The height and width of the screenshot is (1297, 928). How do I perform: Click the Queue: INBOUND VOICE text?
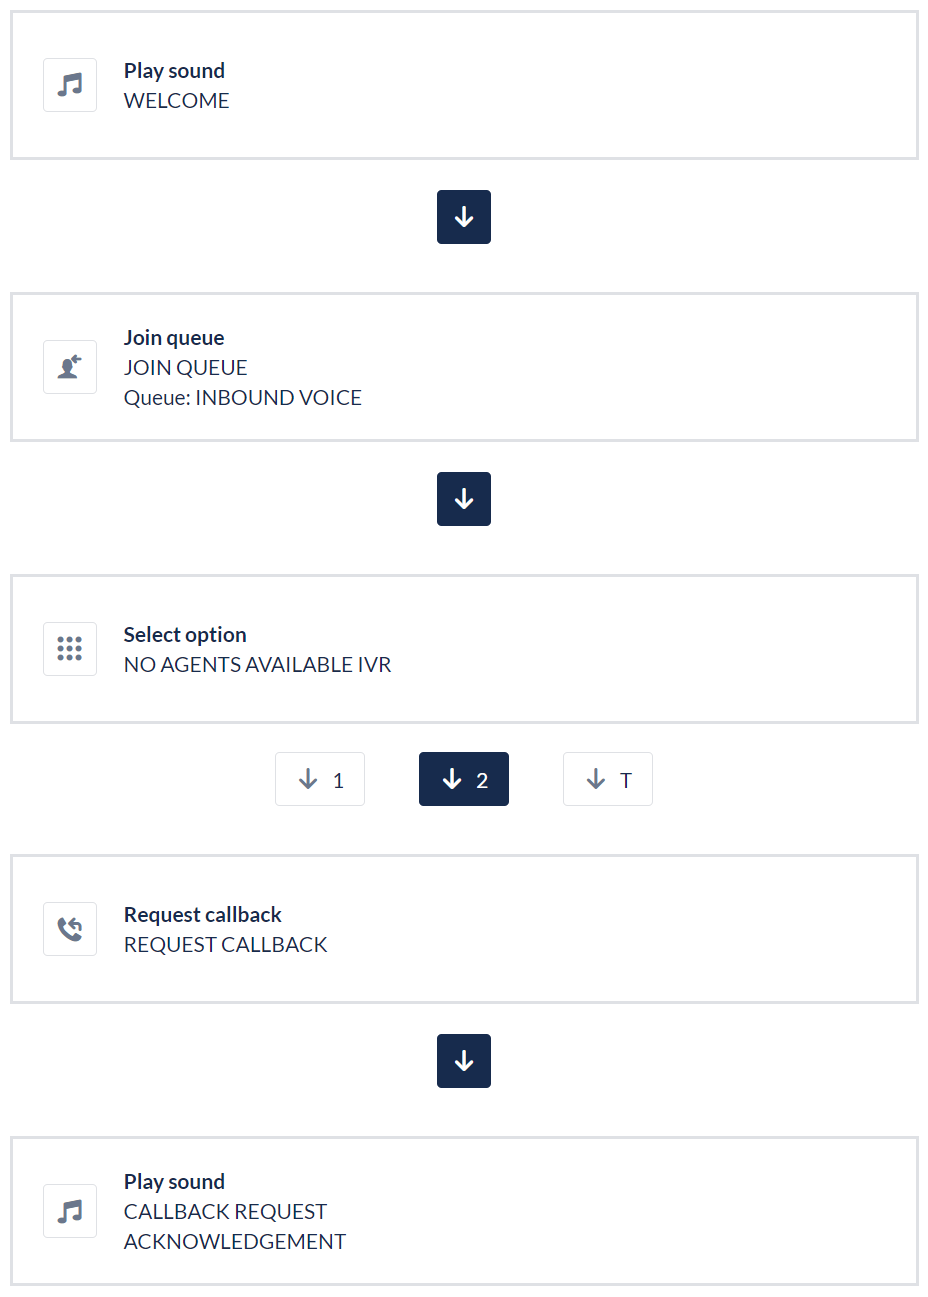tap(243, 398)
